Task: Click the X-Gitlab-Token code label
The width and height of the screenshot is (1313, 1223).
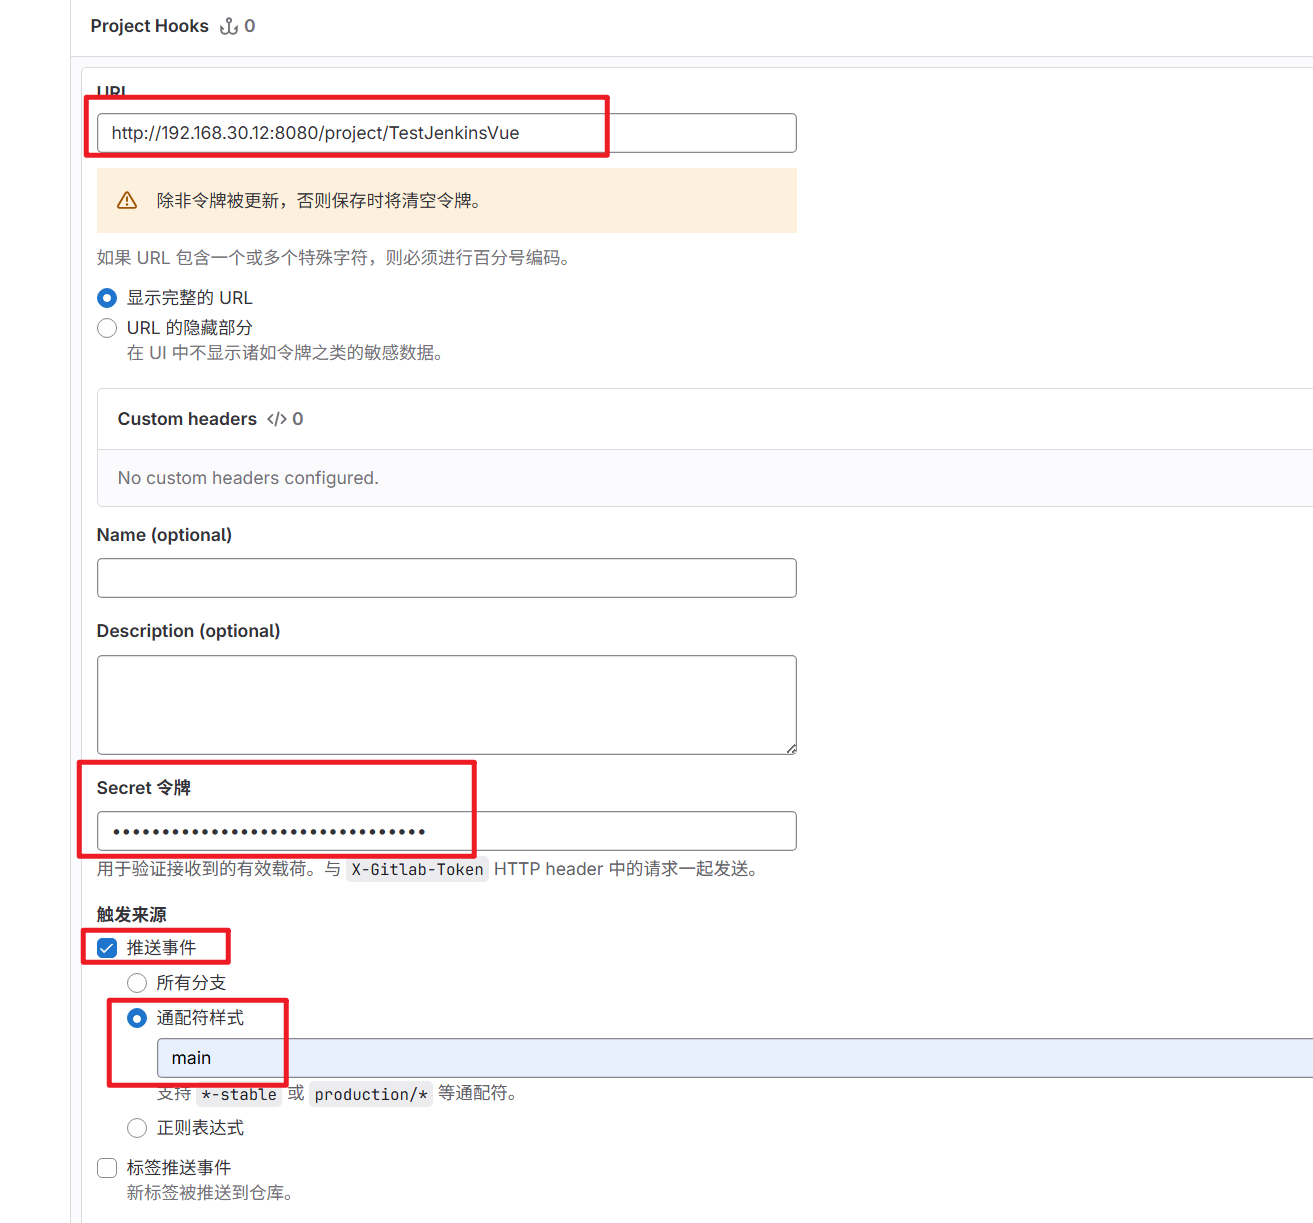Action: tap(417, 869)
